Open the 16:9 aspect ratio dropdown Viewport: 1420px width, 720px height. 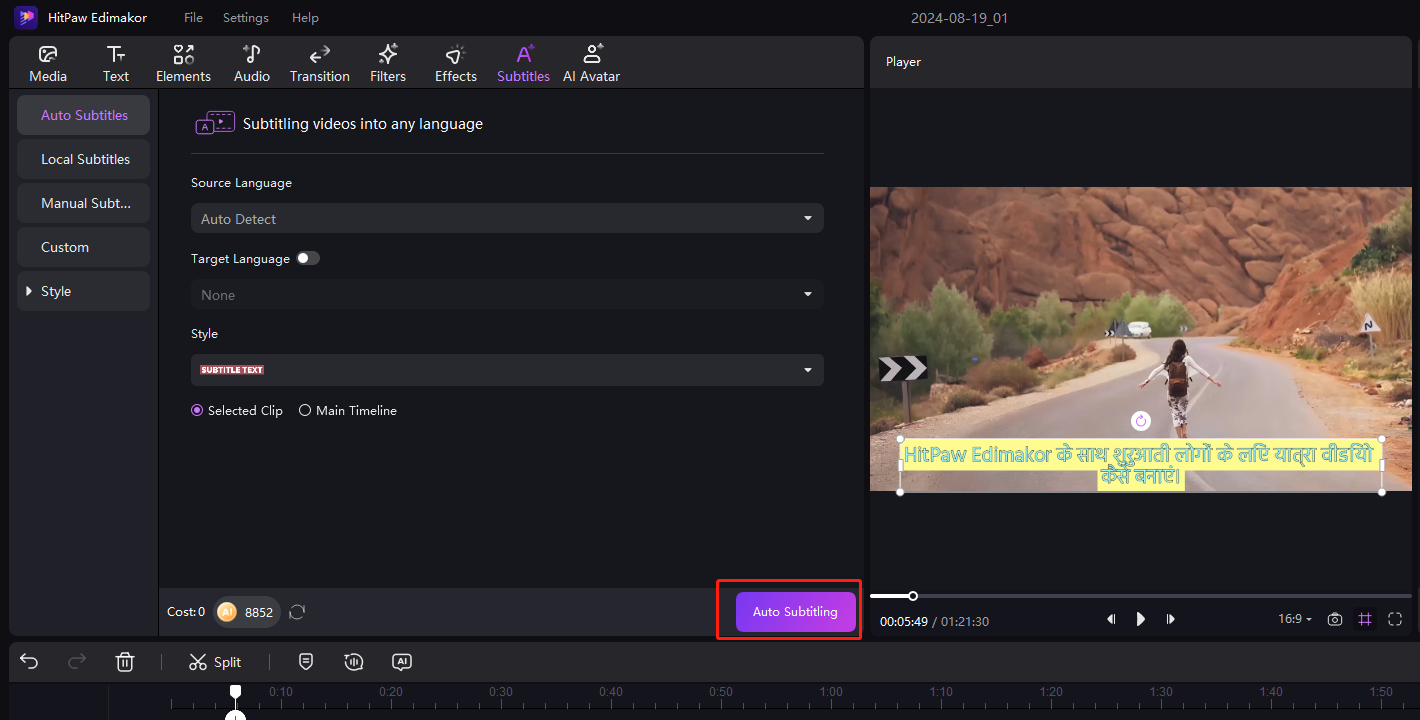click(x=1295, y=620)
